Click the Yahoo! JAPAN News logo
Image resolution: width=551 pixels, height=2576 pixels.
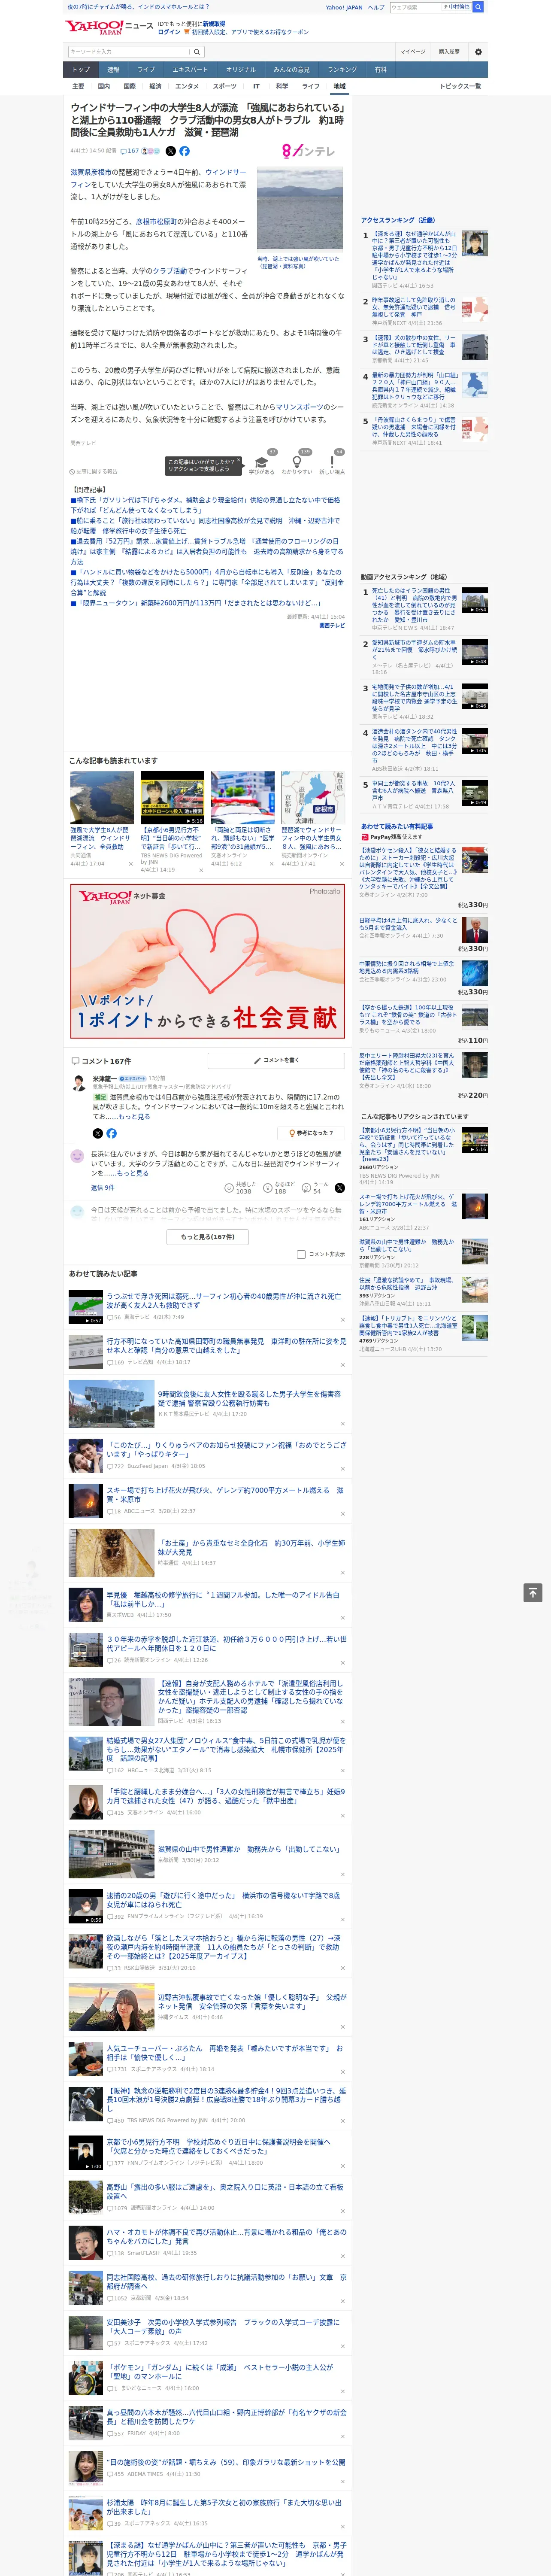109,27
